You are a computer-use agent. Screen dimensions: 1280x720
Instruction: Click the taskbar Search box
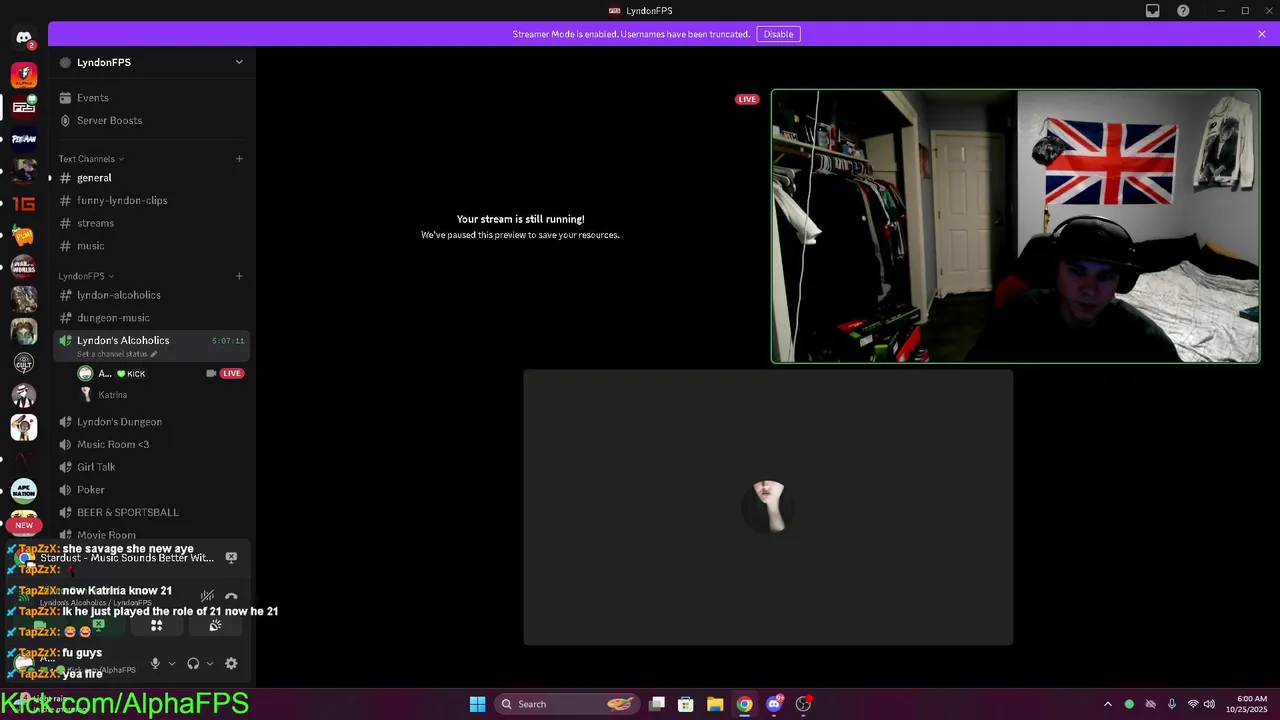[567, 704]
